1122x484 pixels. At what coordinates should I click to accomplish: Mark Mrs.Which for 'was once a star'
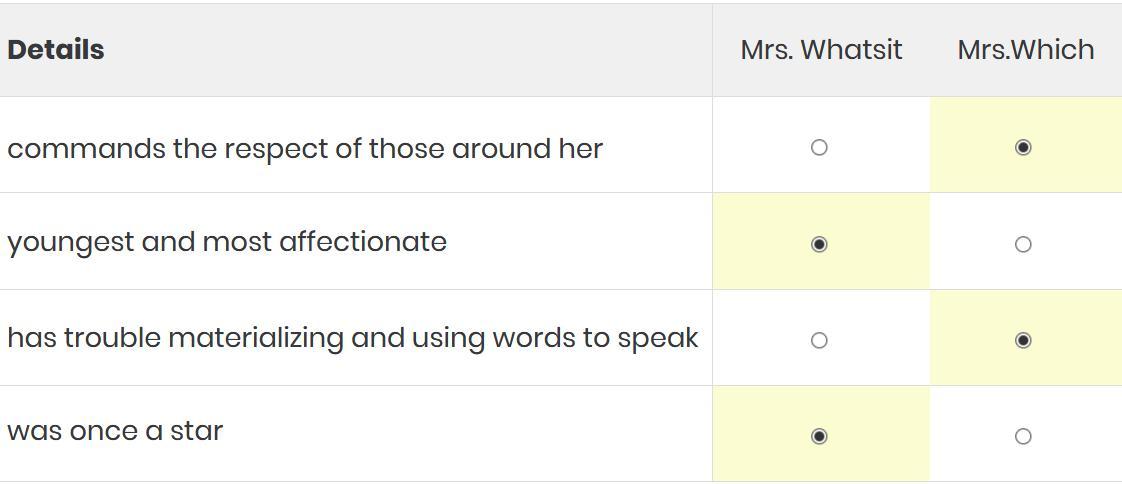click(x=1023, y=436)
